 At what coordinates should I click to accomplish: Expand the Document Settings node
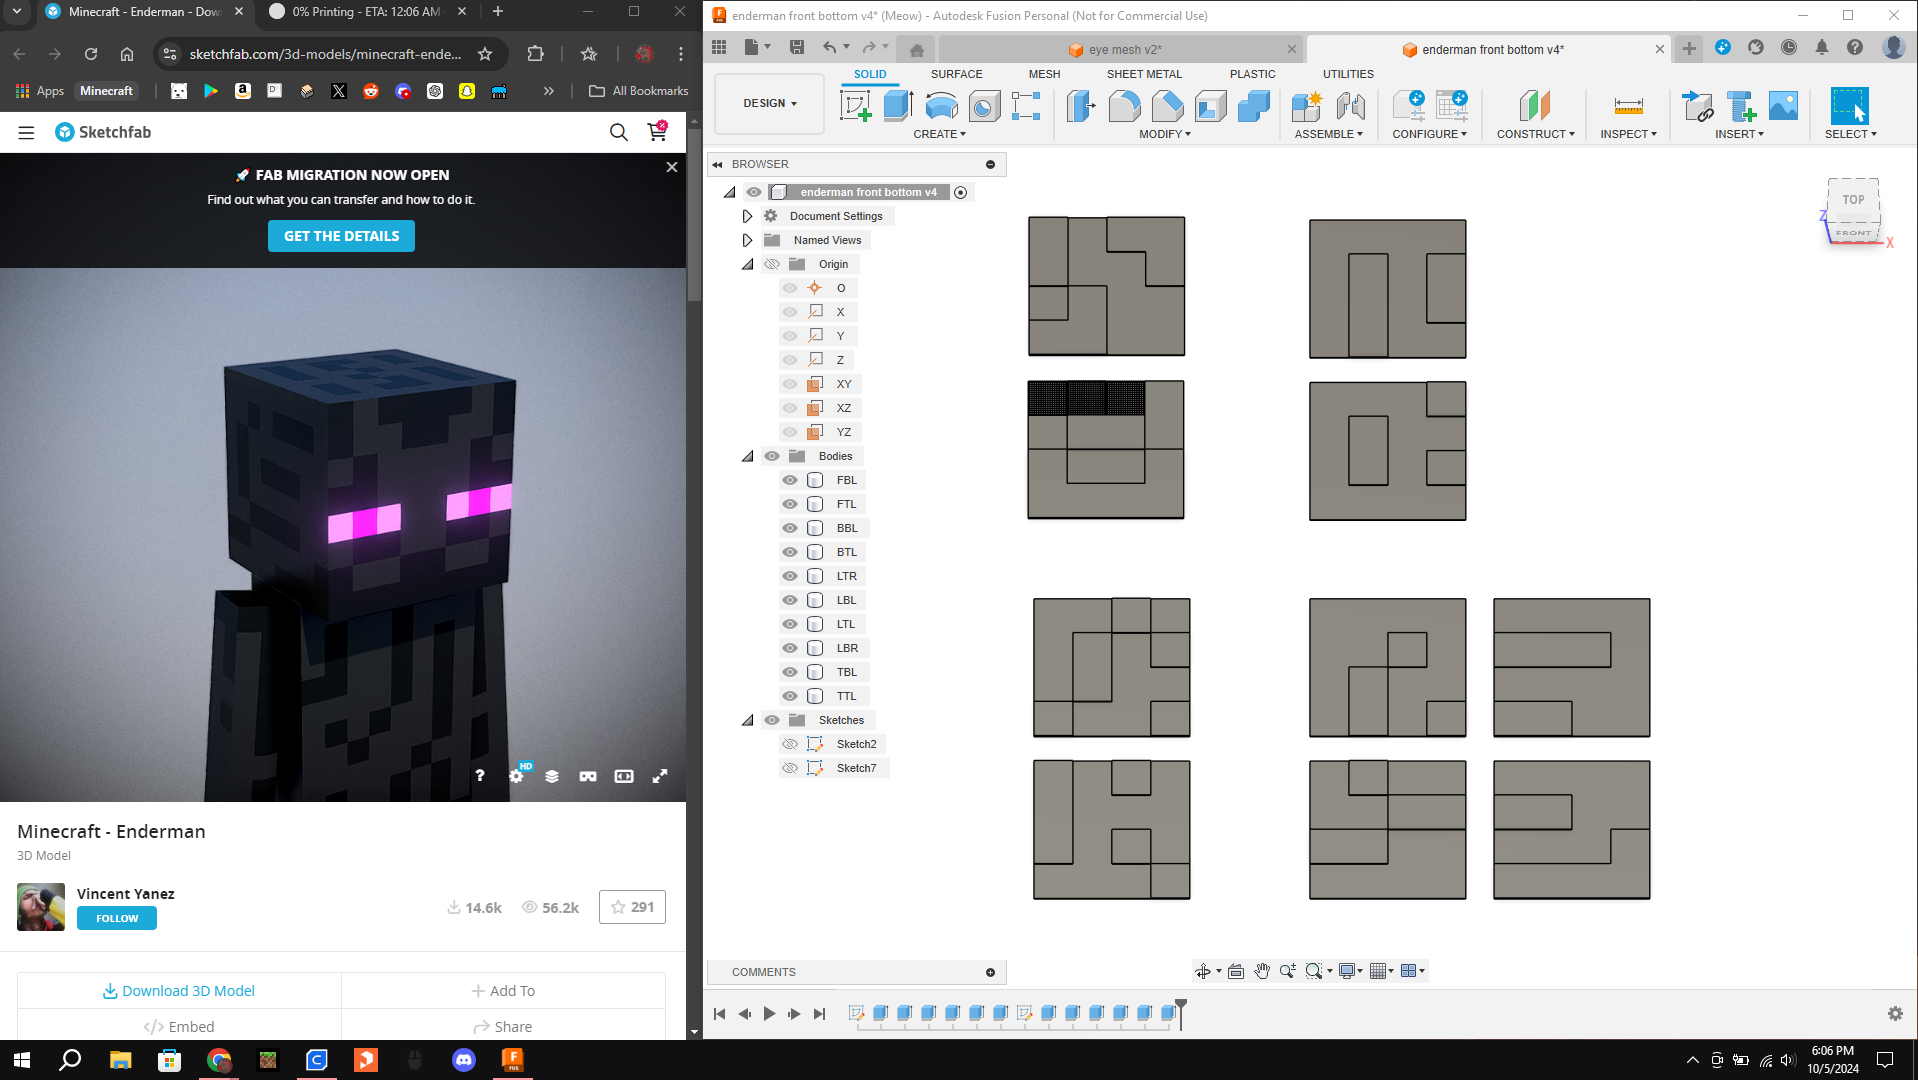tap(747, 216)
